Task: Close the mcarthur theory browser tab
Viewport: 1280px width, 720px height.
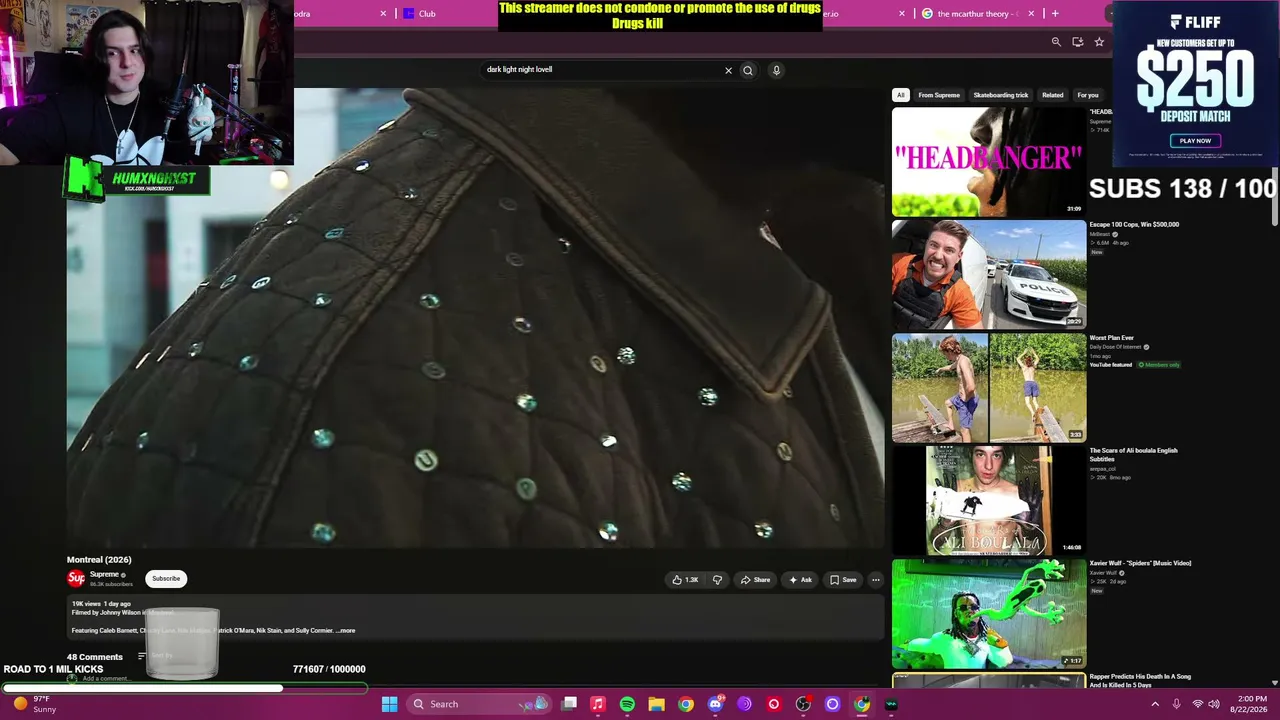Action: (x=1031, y=14)
